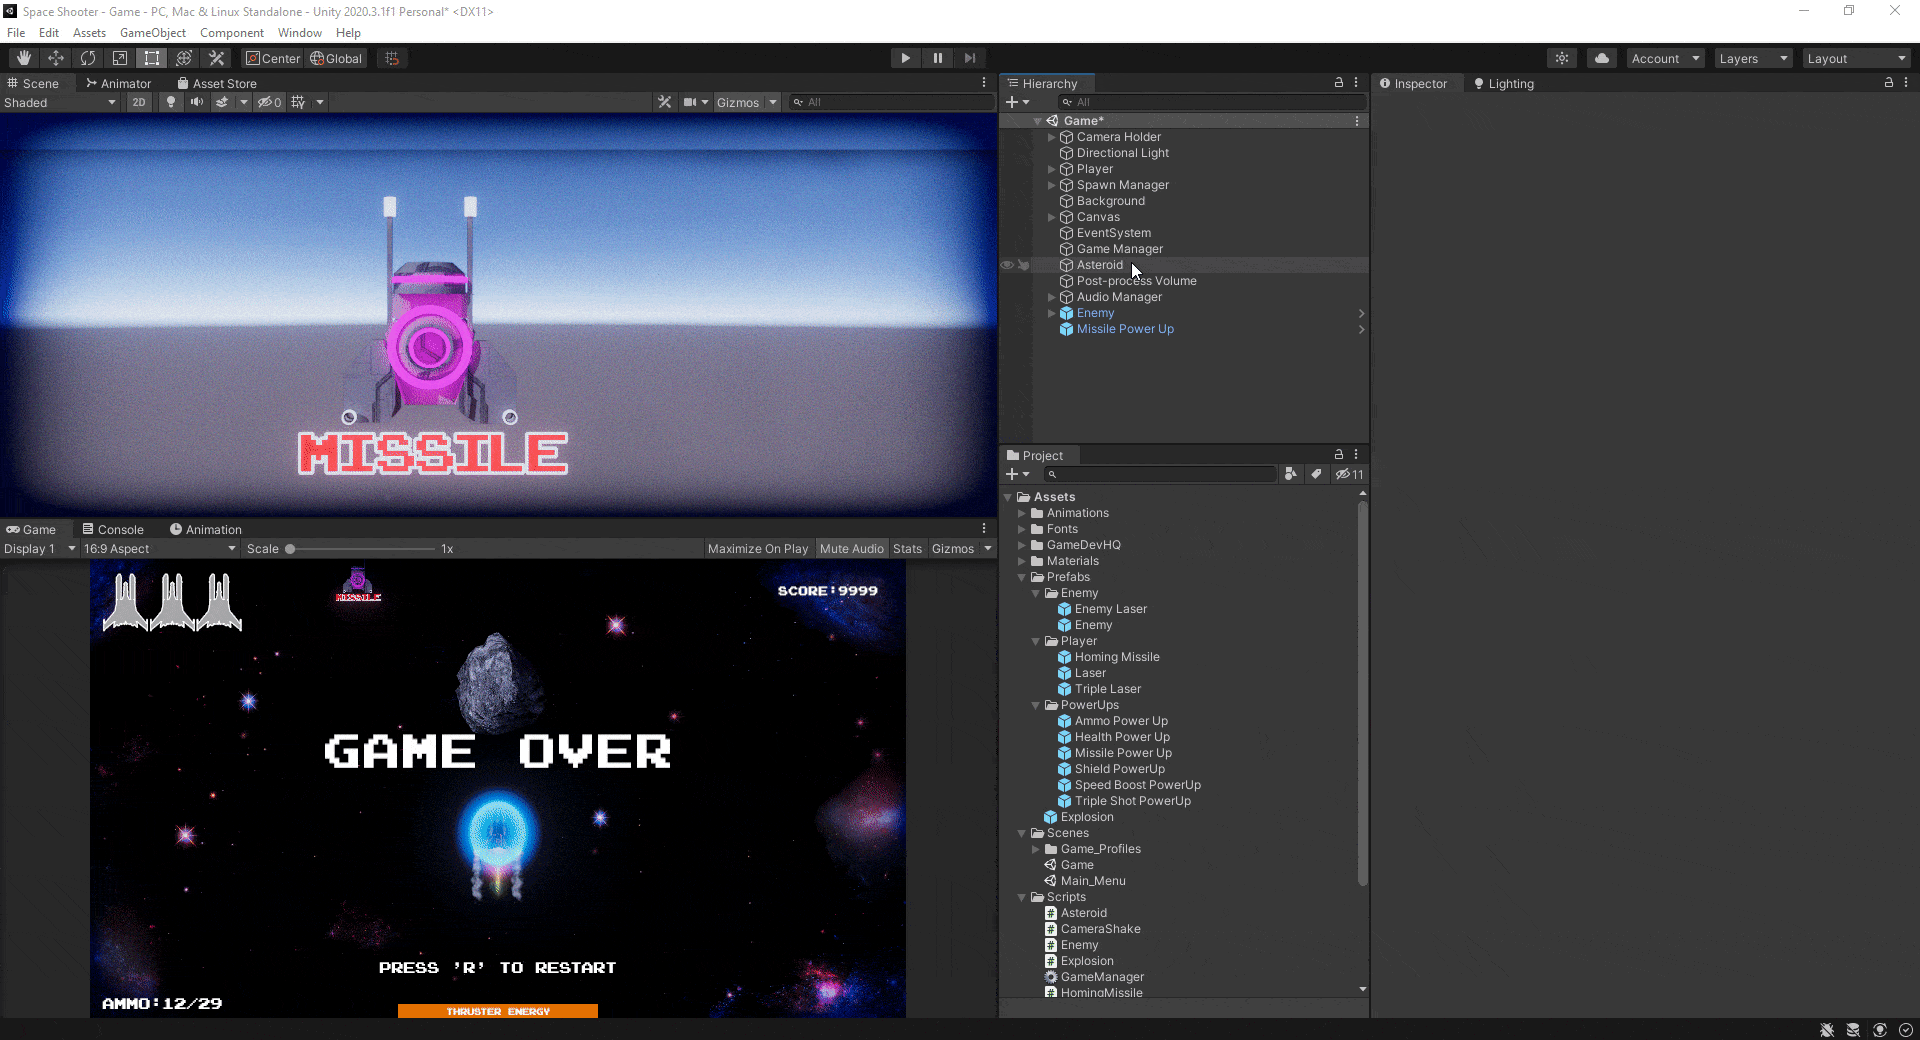Toggle scene effects (skybox, fog)
Viewport: 1920px width, 1040px height.
pos(222,102)
